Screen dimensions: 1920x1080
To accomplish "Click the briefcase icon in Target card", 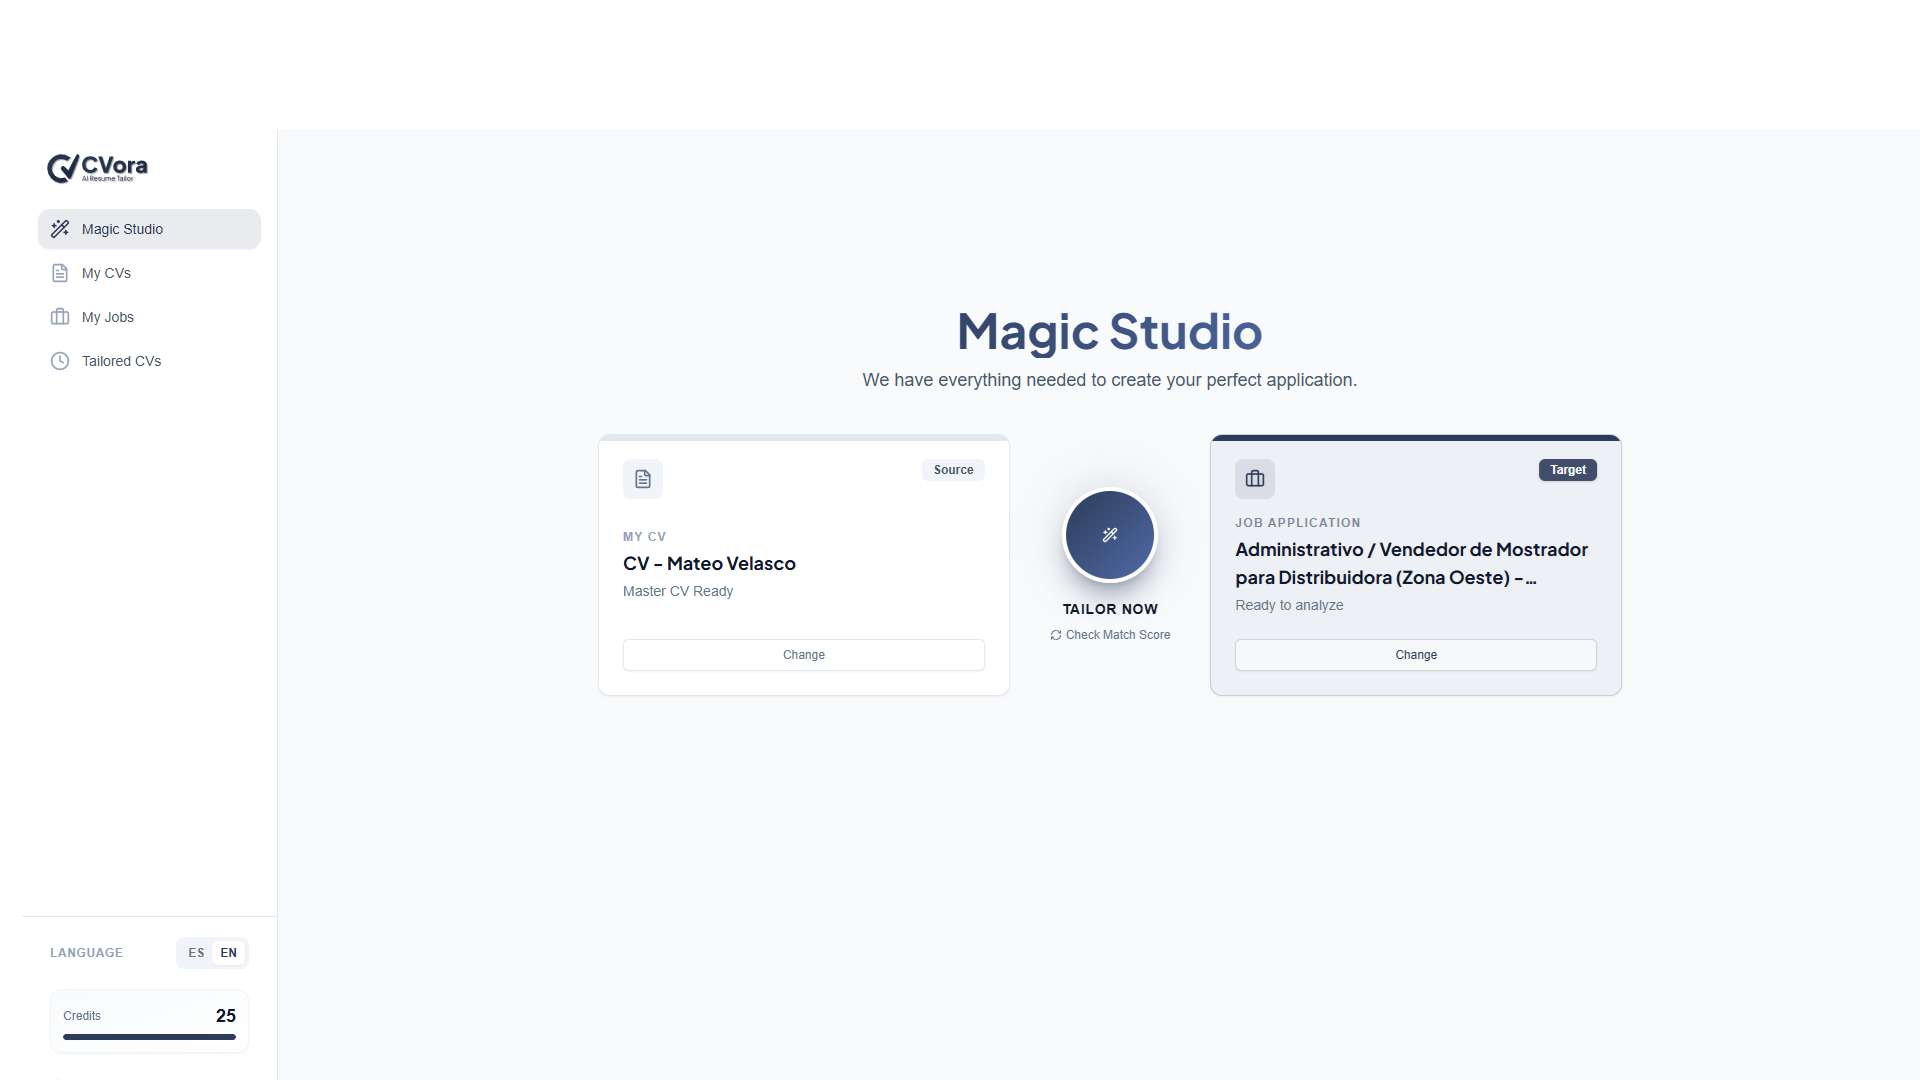I will 1254,479.
